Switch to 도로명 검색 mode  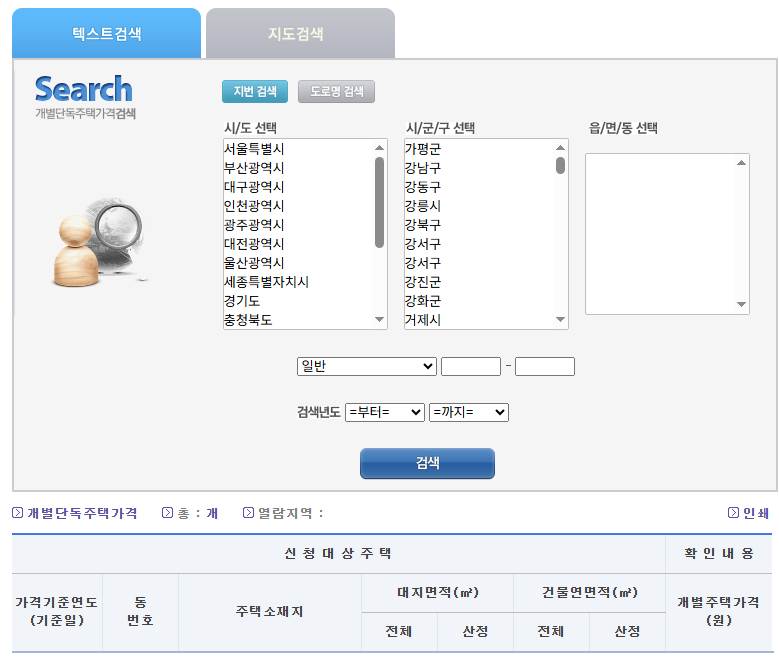(336, 91)
